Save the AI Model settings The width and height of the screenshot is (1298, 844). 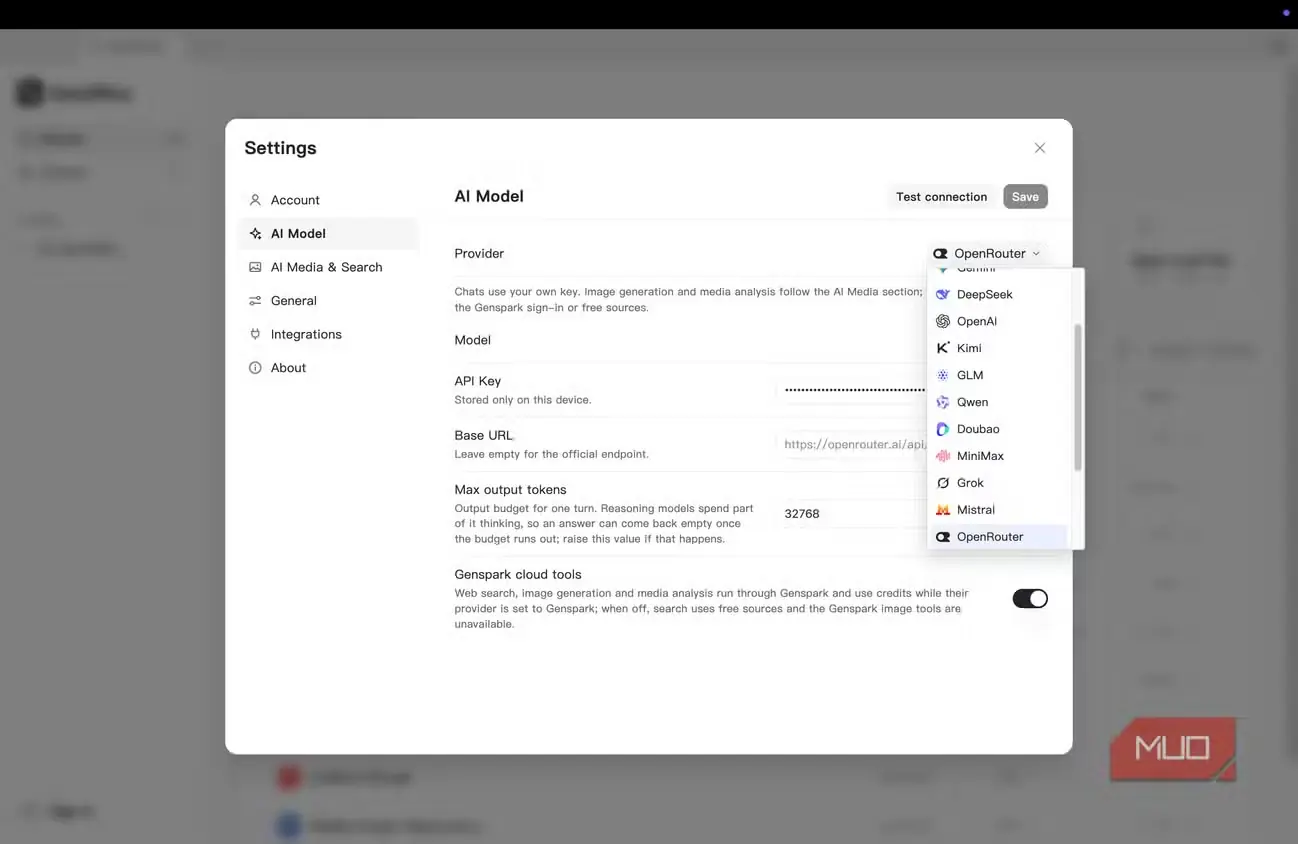(x=1025, y=197)
